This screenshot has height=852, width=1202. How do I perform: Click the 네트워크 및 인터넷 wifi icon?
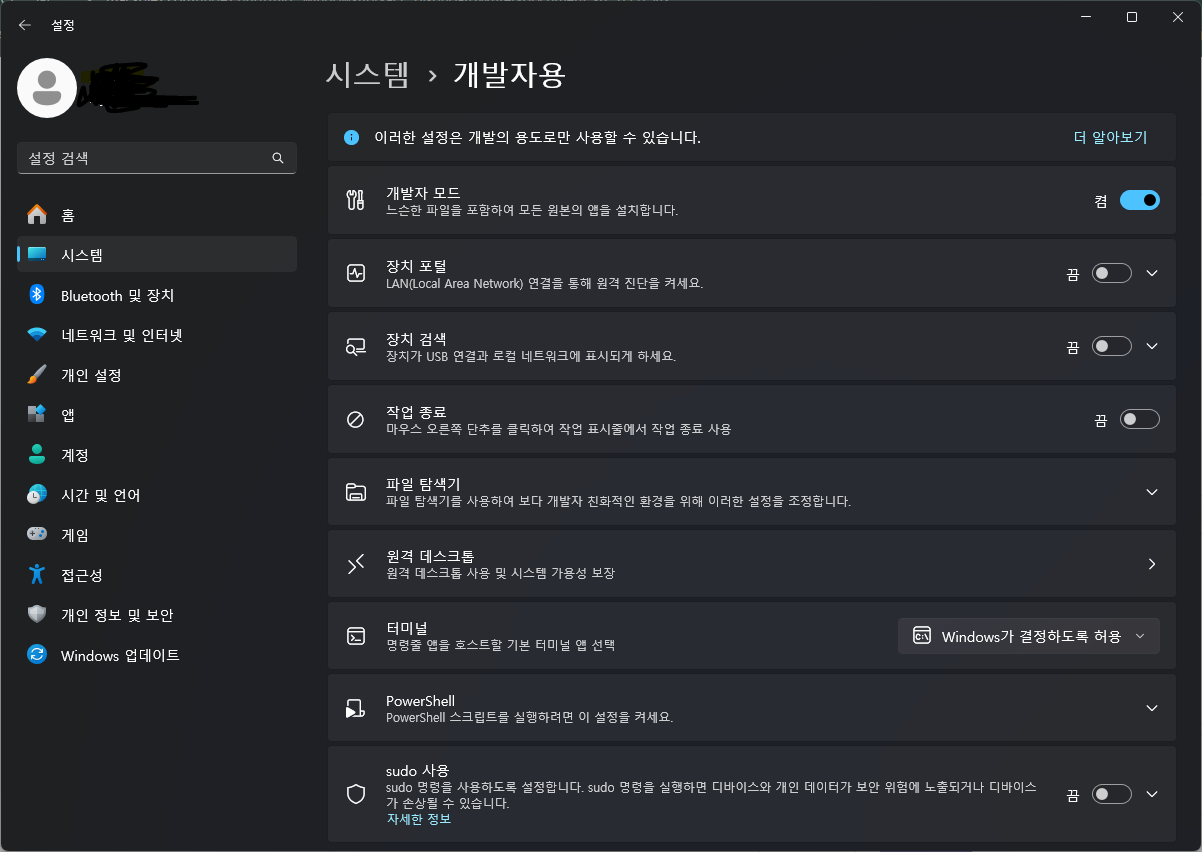tap(37, 335)
